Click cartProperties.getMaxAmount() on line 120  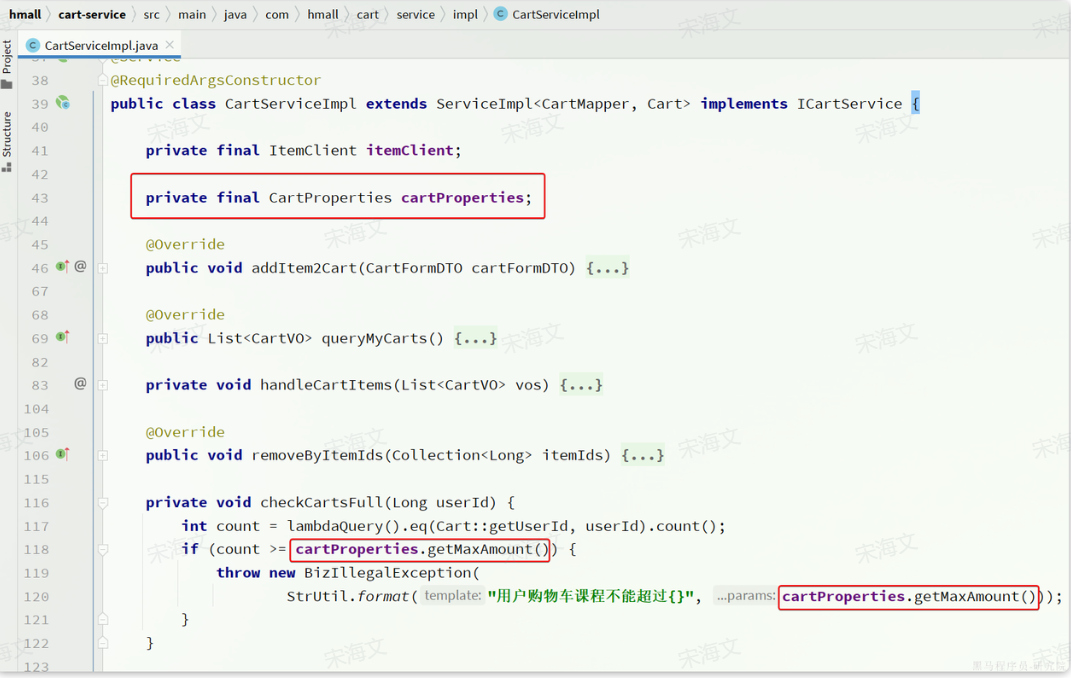pyautogui.click(x=908, y=596)
